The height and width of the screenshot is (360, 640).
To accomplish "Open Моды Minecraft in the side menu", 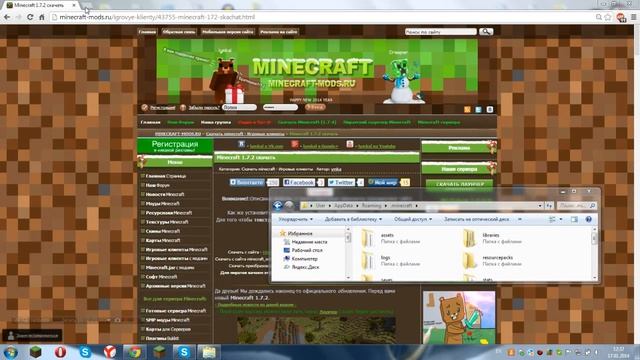I will 162,203.
